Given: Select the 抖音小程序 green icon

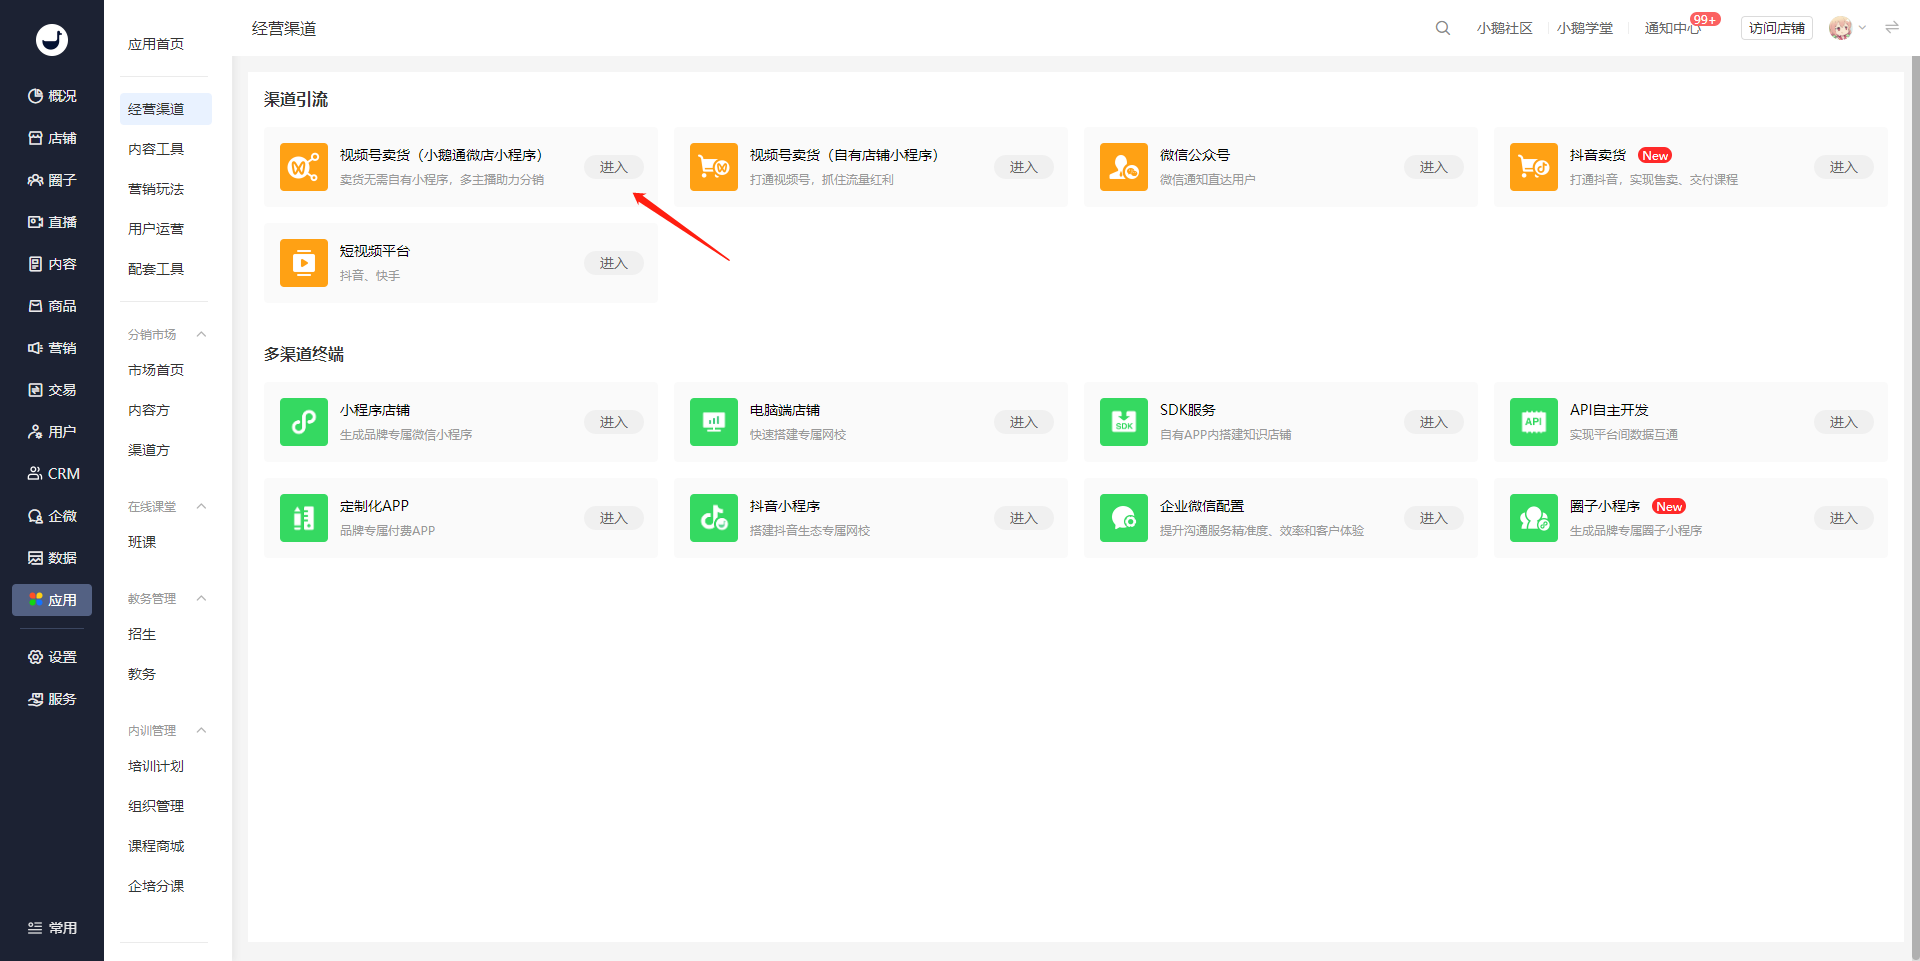Looking at the screenshot, I should coord(713,518).
